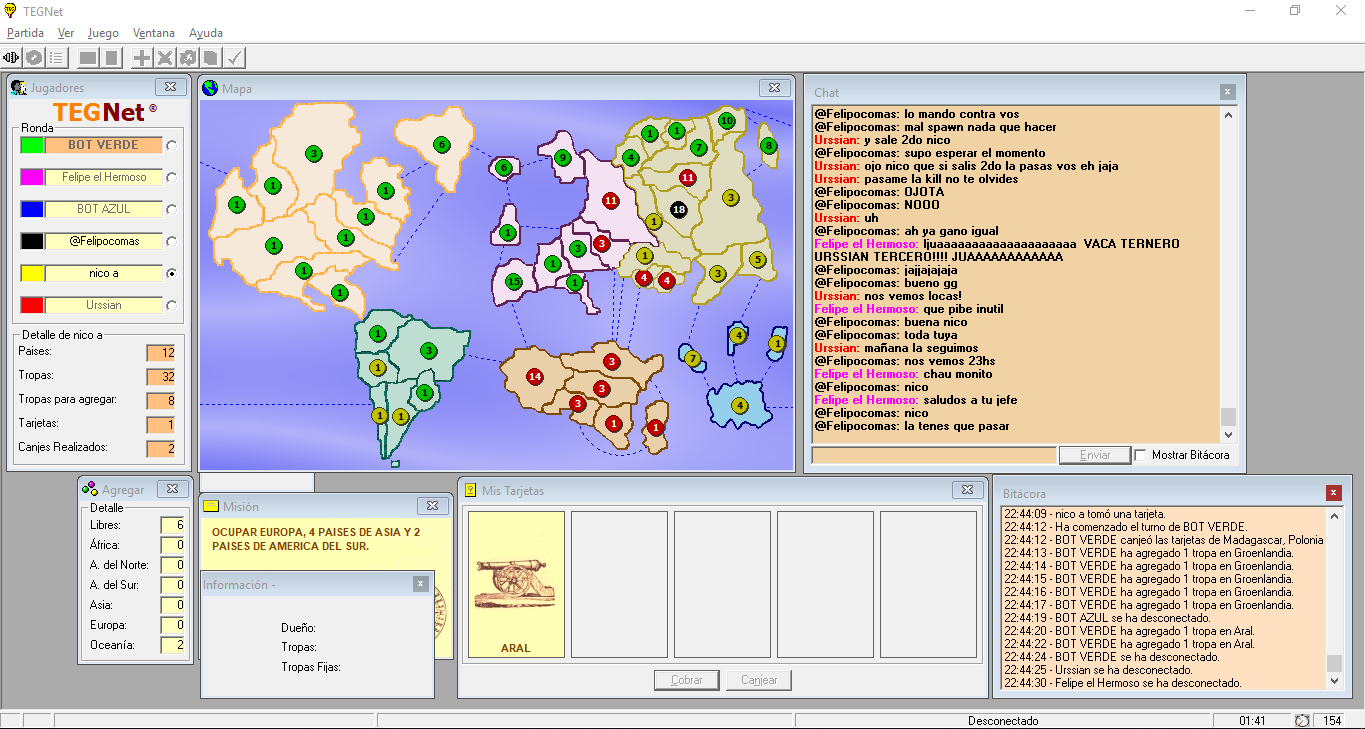This screenshot has width=1365, height=729.
Task: Click the blue BOT AZUL color swatch
Action: click(x=32, y=209)
